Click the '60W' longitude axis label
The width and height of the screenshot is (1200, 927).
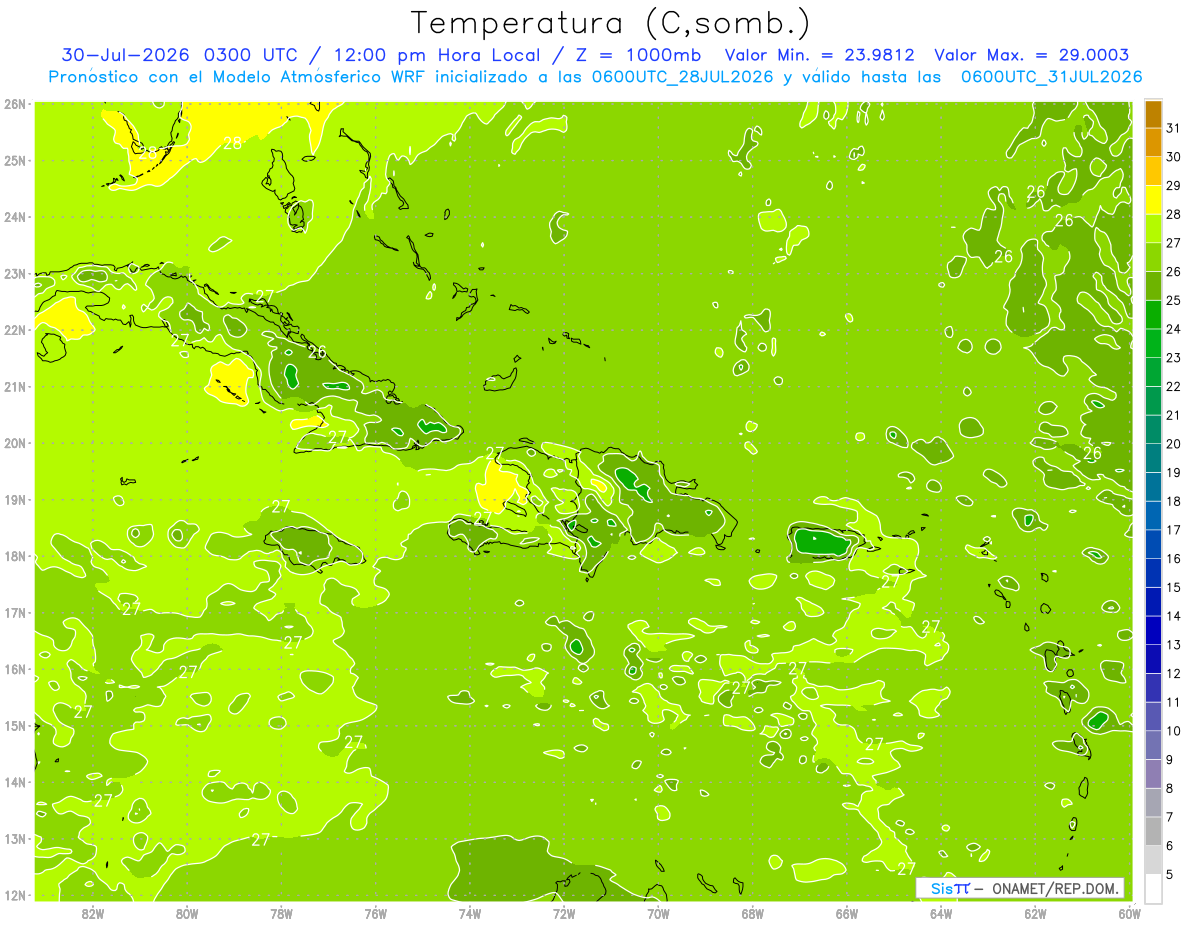tap(1129, 913)
